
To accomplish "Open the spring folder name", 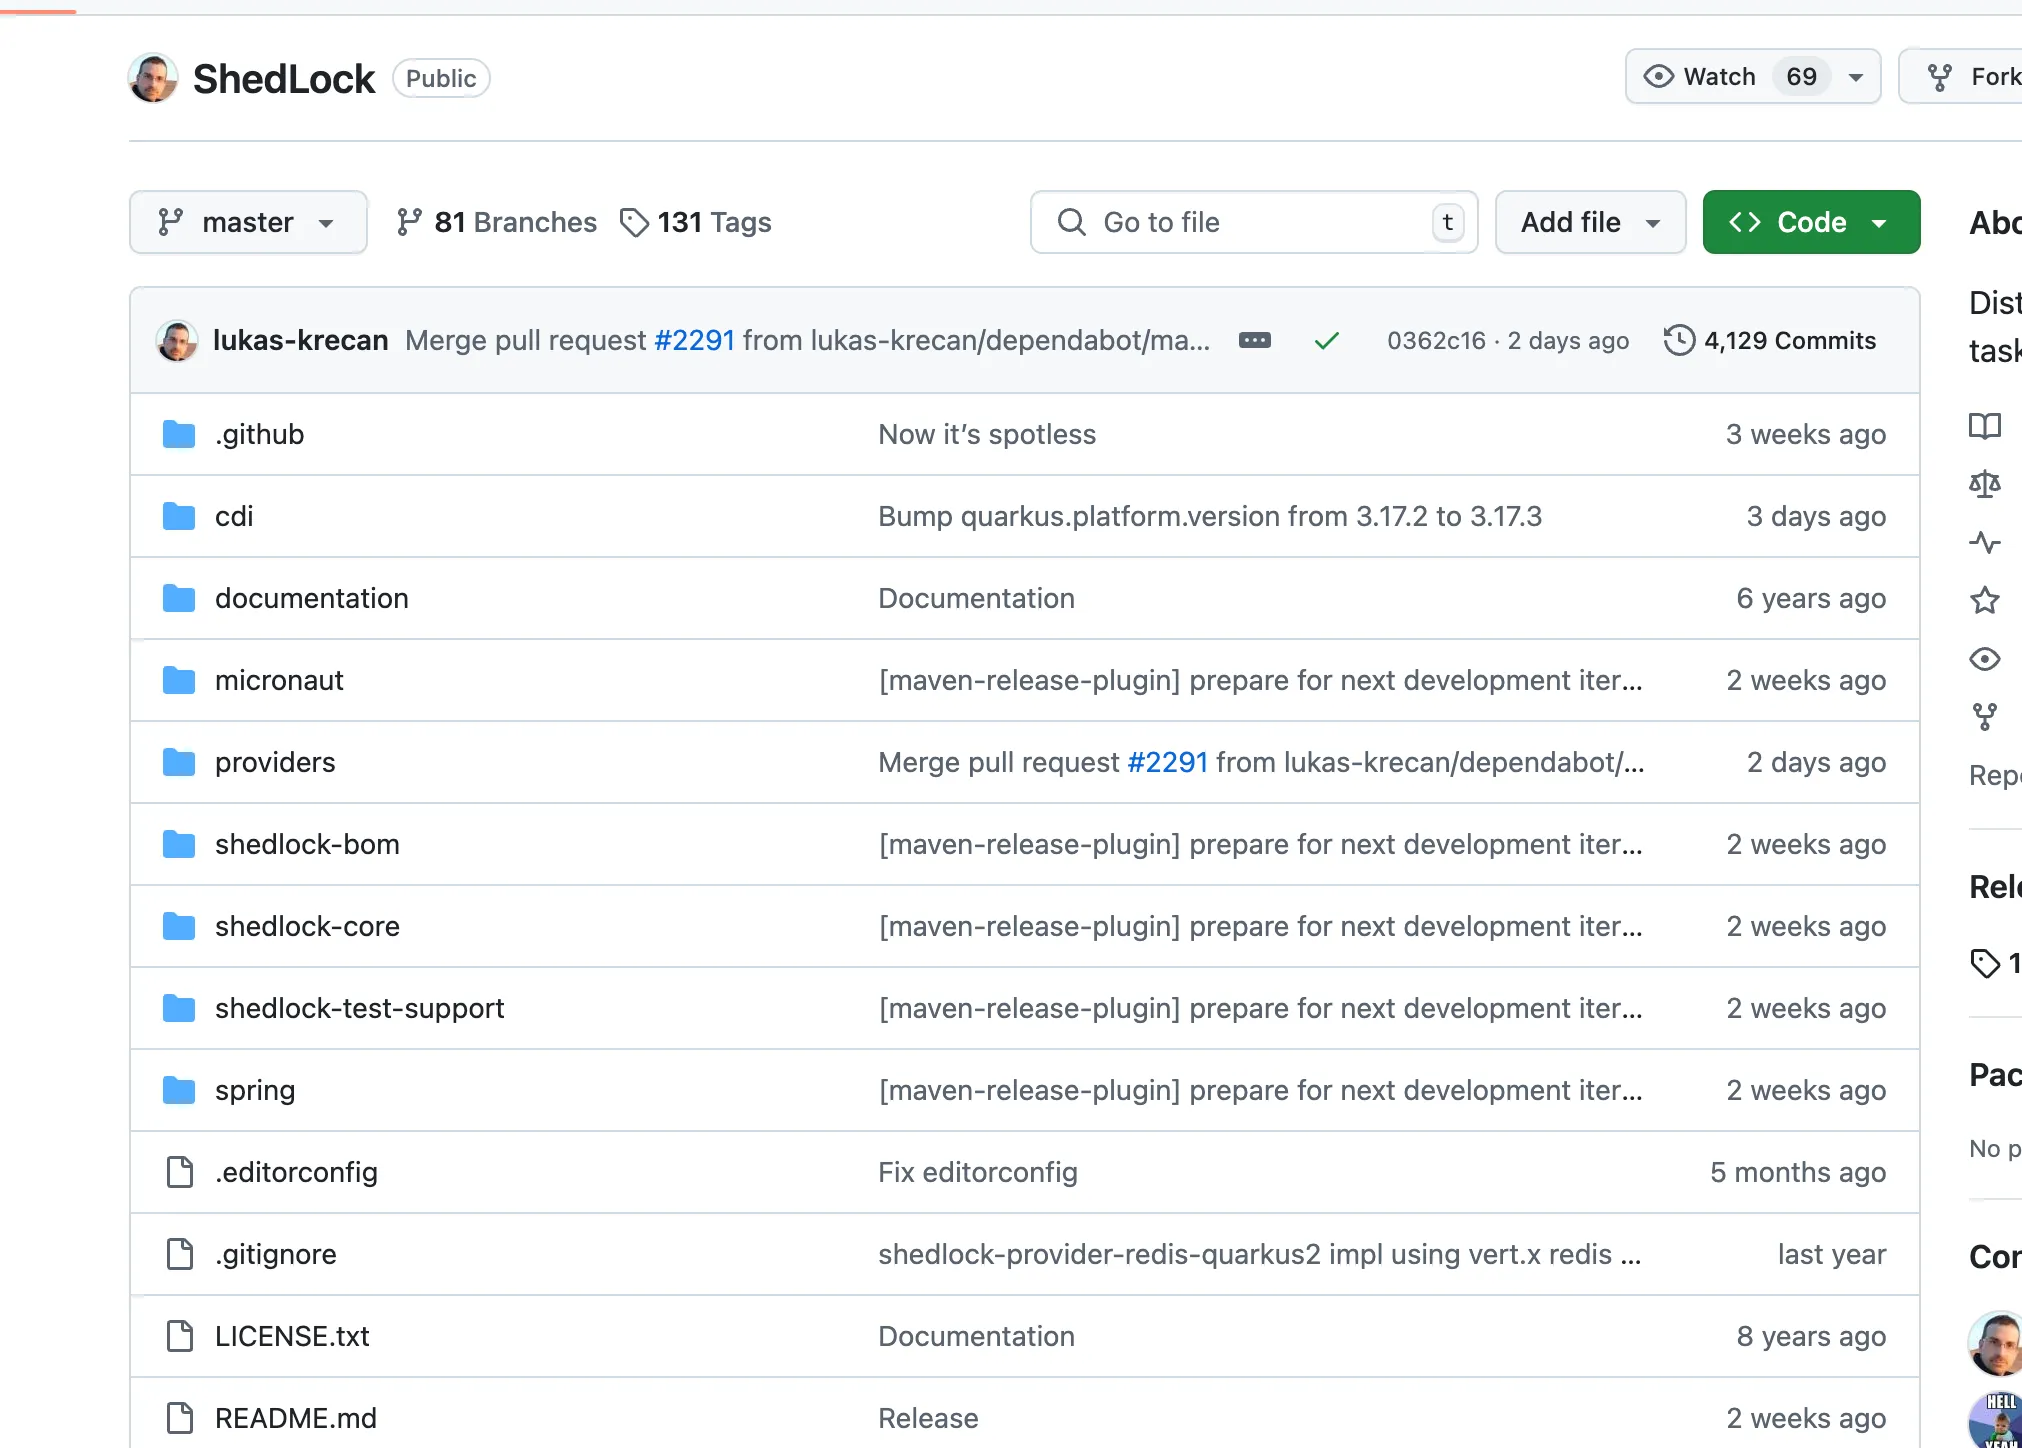I will (x=255, y=1090).
